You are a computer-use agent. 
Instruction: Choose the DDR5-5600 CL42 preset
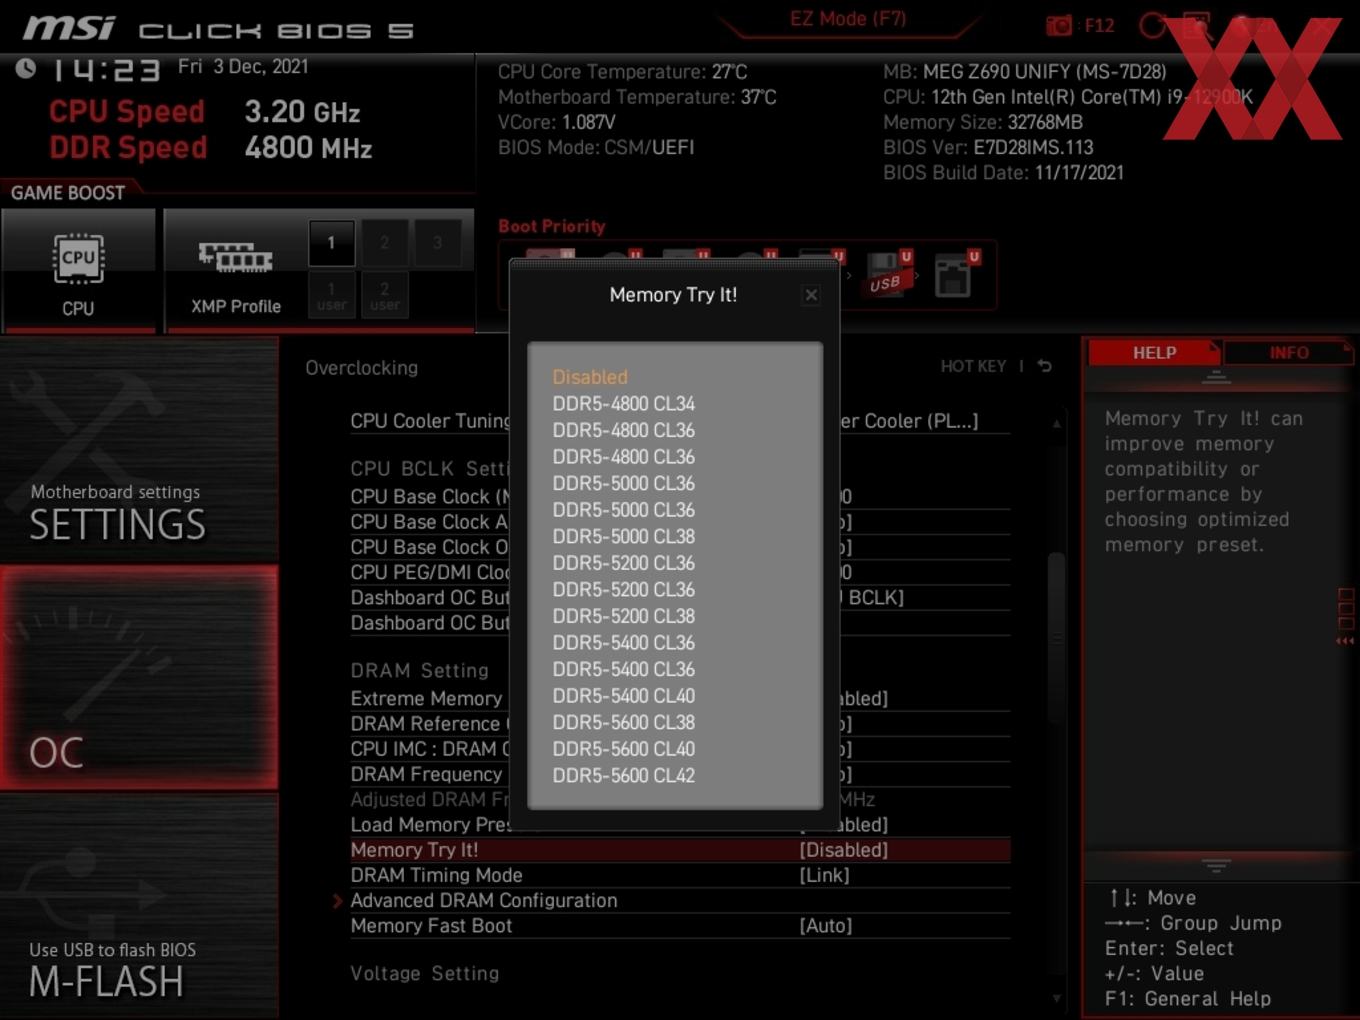624,775
